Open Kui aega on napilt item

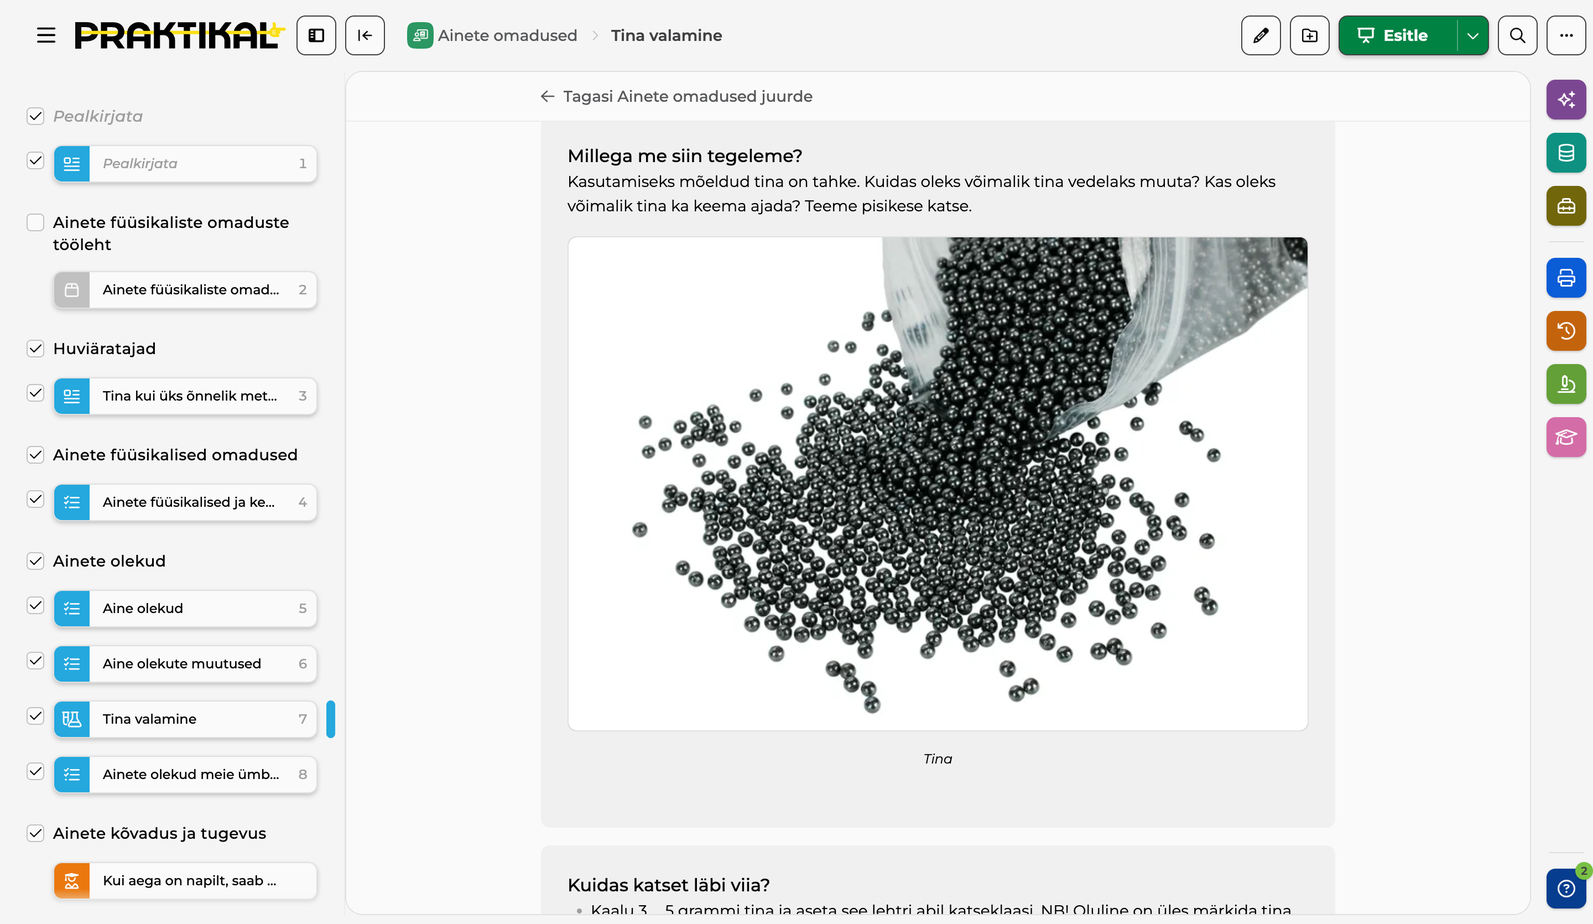(185, 881)
